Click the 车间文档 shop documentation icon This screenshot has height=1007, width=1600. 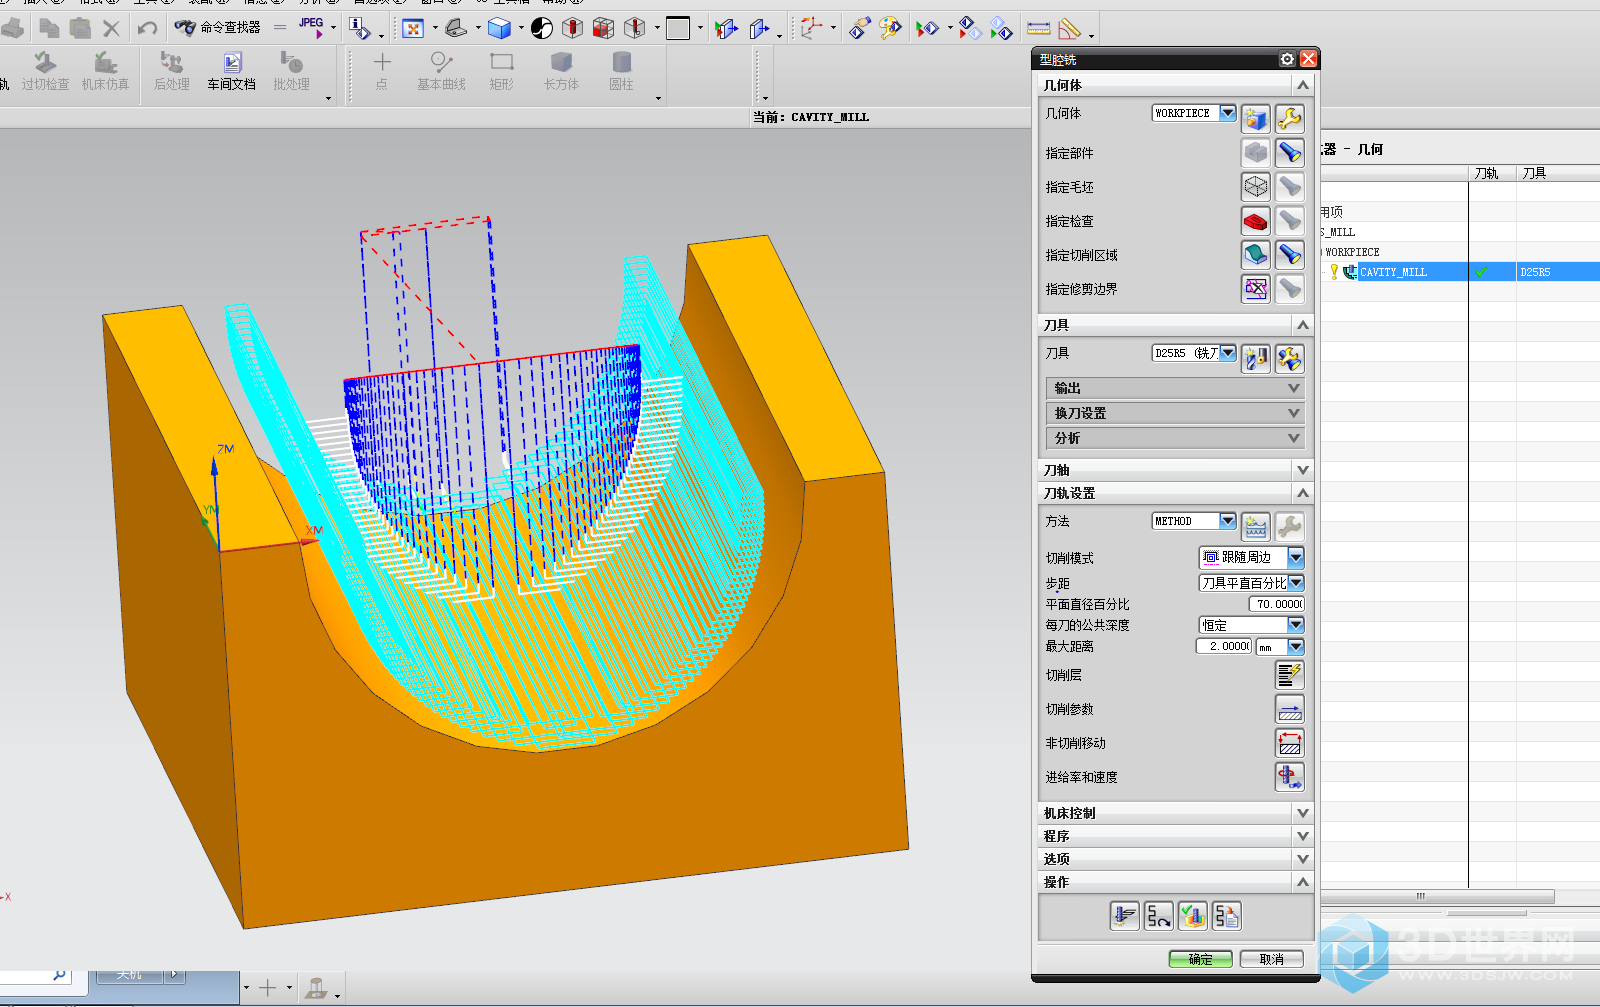pos(232,72)
